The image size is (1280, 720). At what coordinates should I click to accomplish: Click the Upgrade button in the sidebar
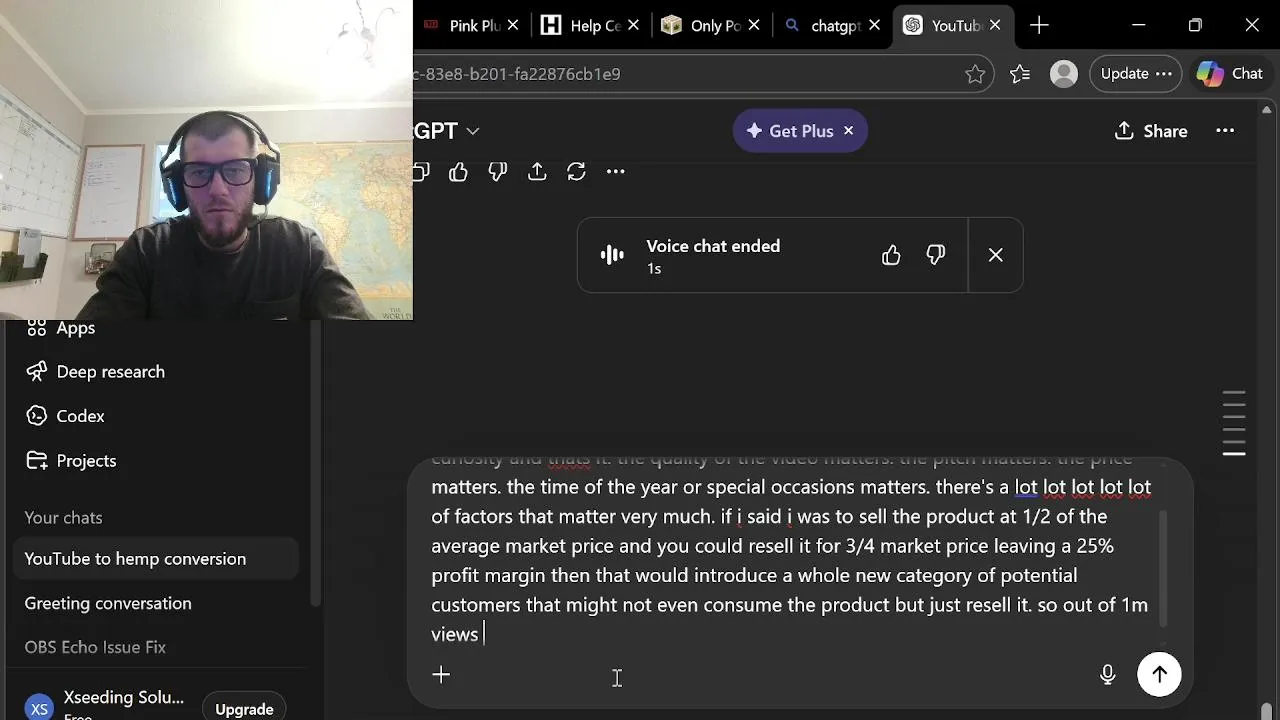(x=244, y=709)
